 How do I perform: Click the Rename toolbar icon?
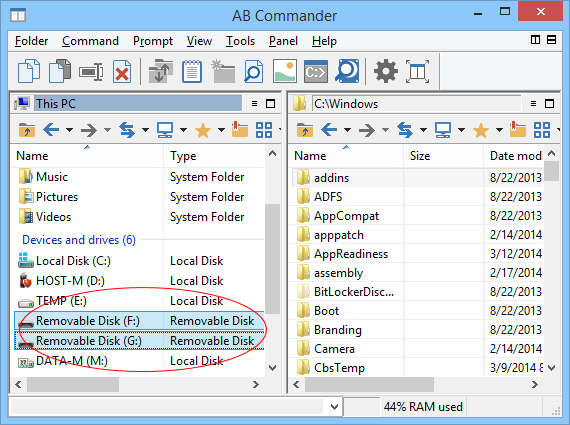91,72
